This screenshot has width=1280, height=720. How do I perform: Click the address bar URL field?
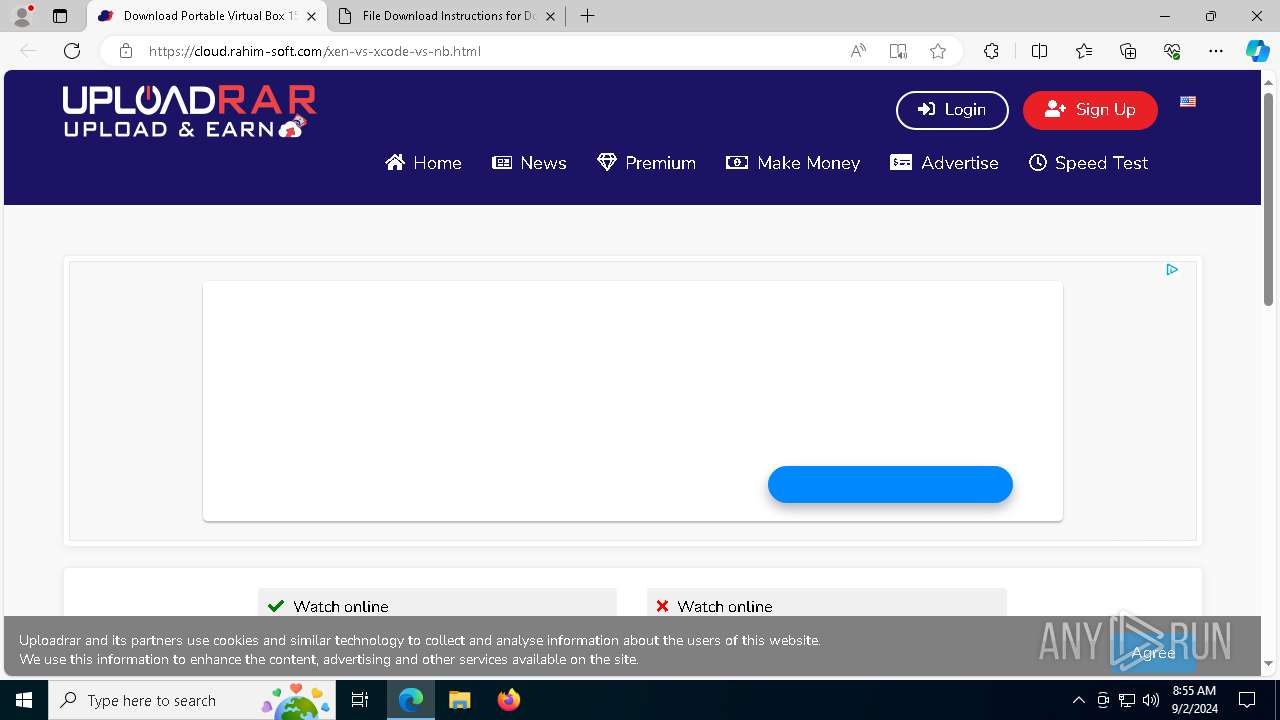(x=490, y=51)
